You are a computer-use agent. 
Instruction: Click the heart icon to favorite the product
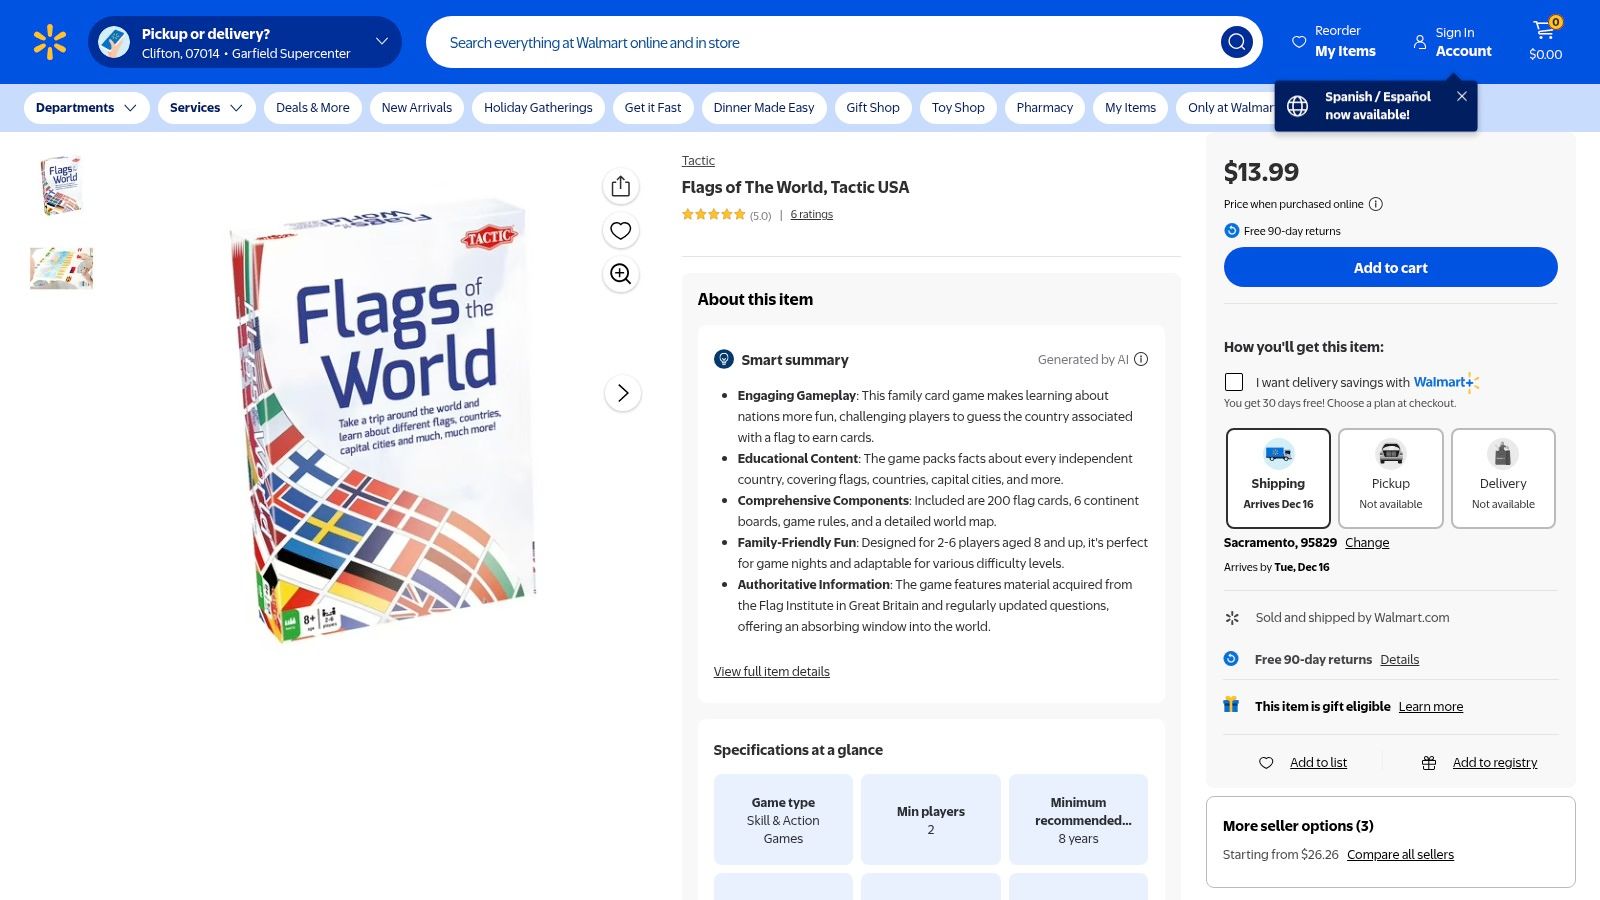tap(620, 230)
